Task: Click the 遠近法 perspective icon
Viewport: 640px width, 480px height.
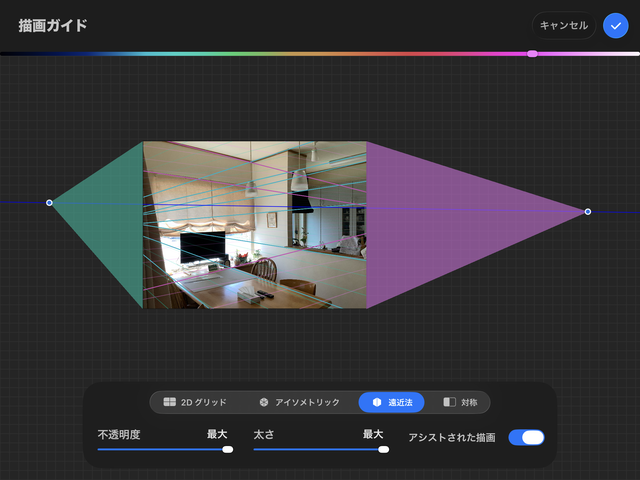Action: pyautogui.click(x=377, y=402)
